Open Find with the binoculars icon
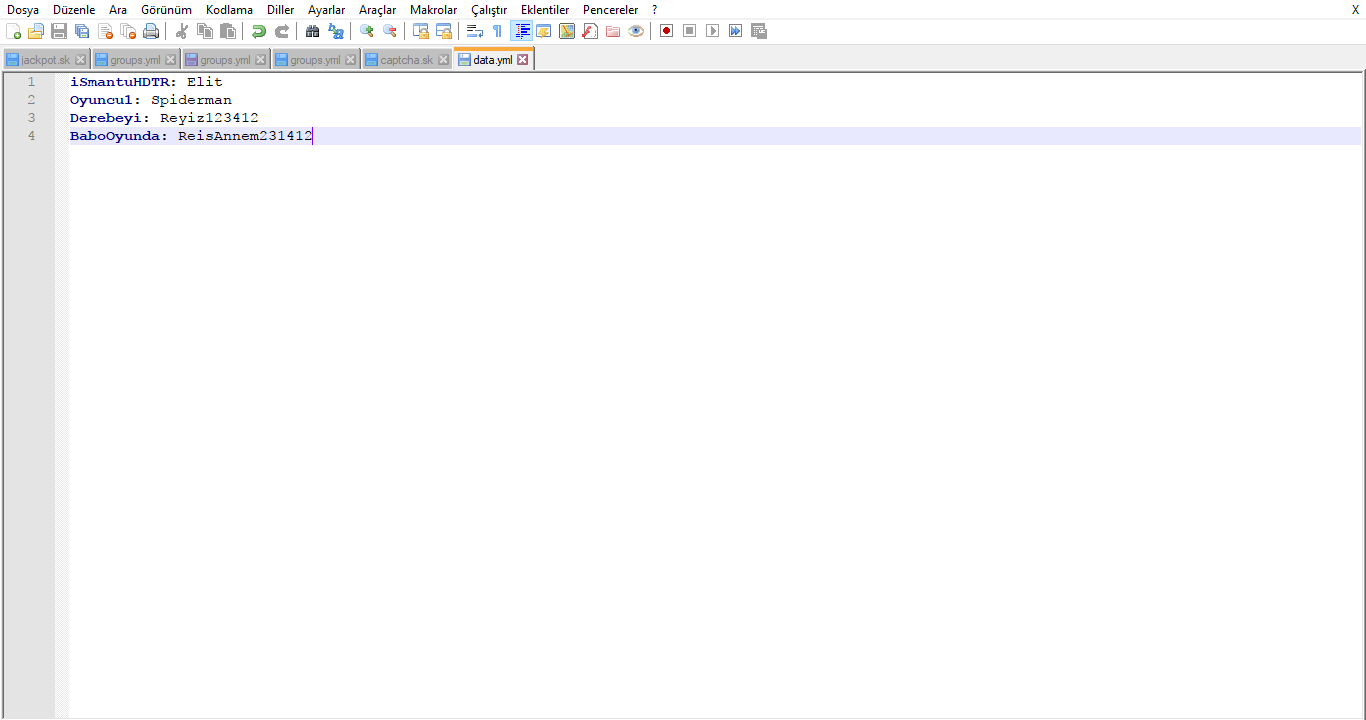1366x720 pixels. click(313, 31)
